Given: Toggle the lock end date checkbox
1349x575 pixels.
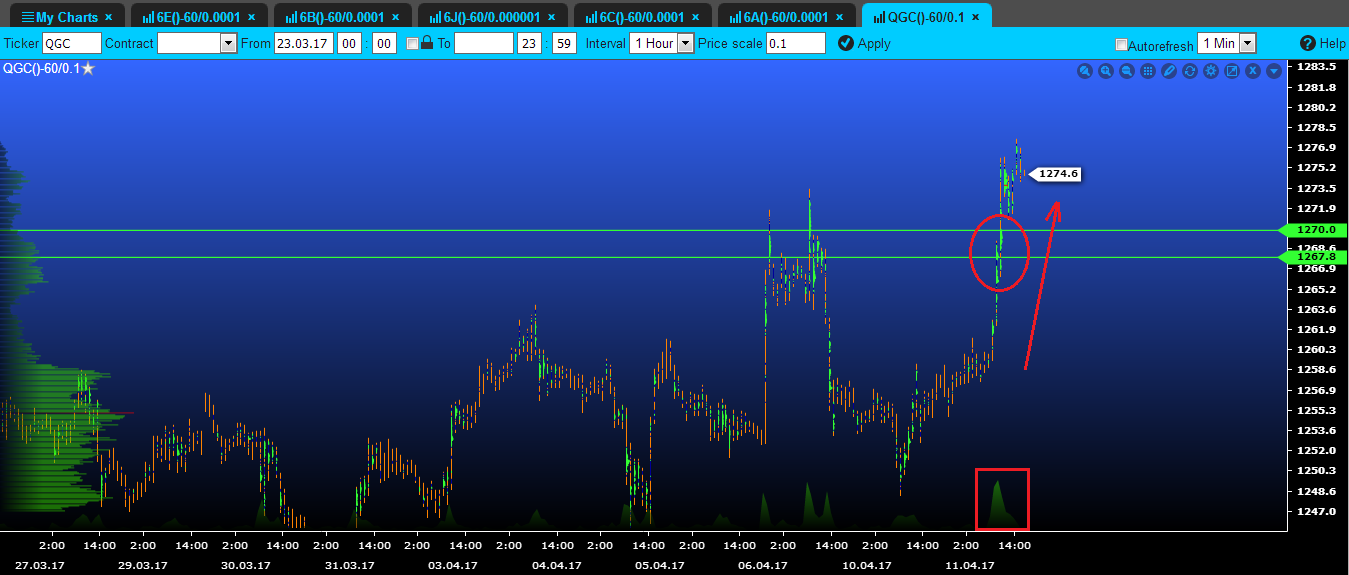Looking at the screenshot, I should [412, 44].
